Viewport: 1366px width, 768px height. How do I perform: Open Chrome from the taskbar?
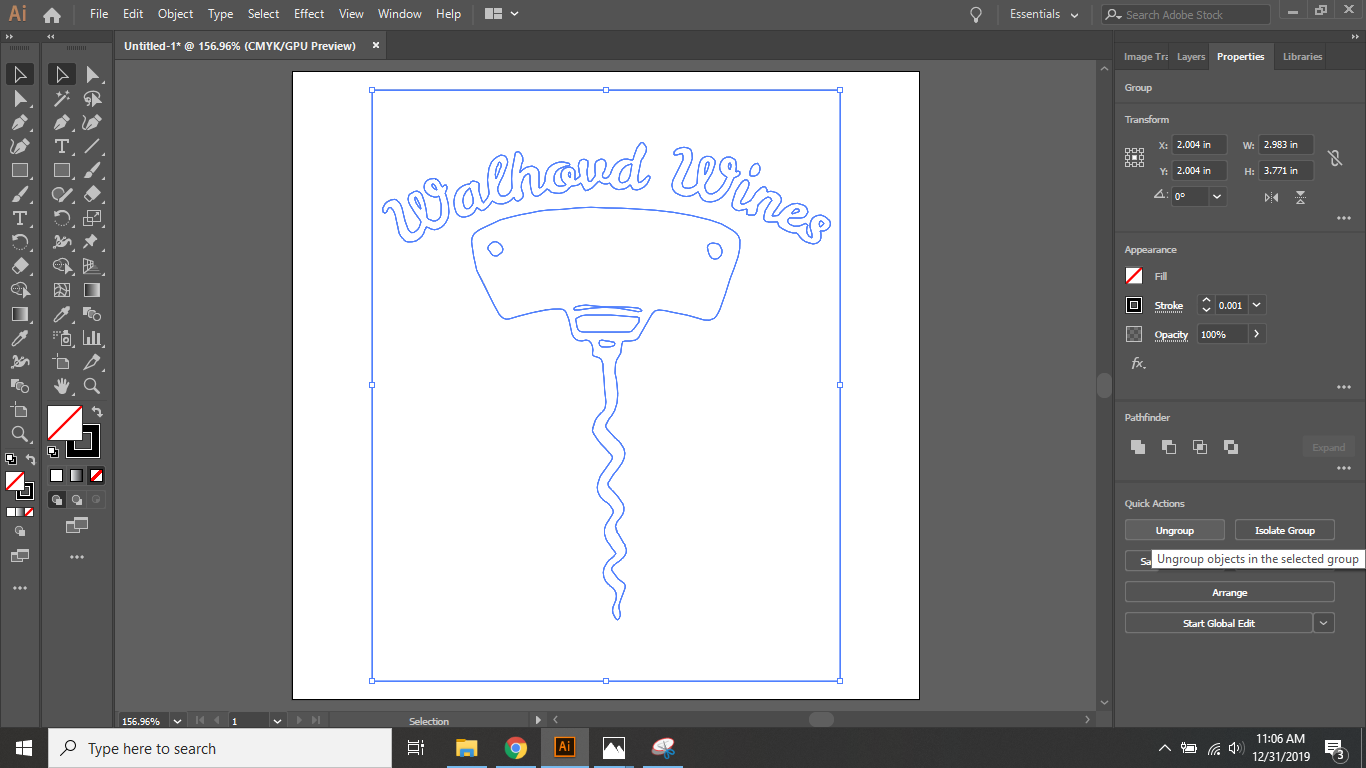517,748
